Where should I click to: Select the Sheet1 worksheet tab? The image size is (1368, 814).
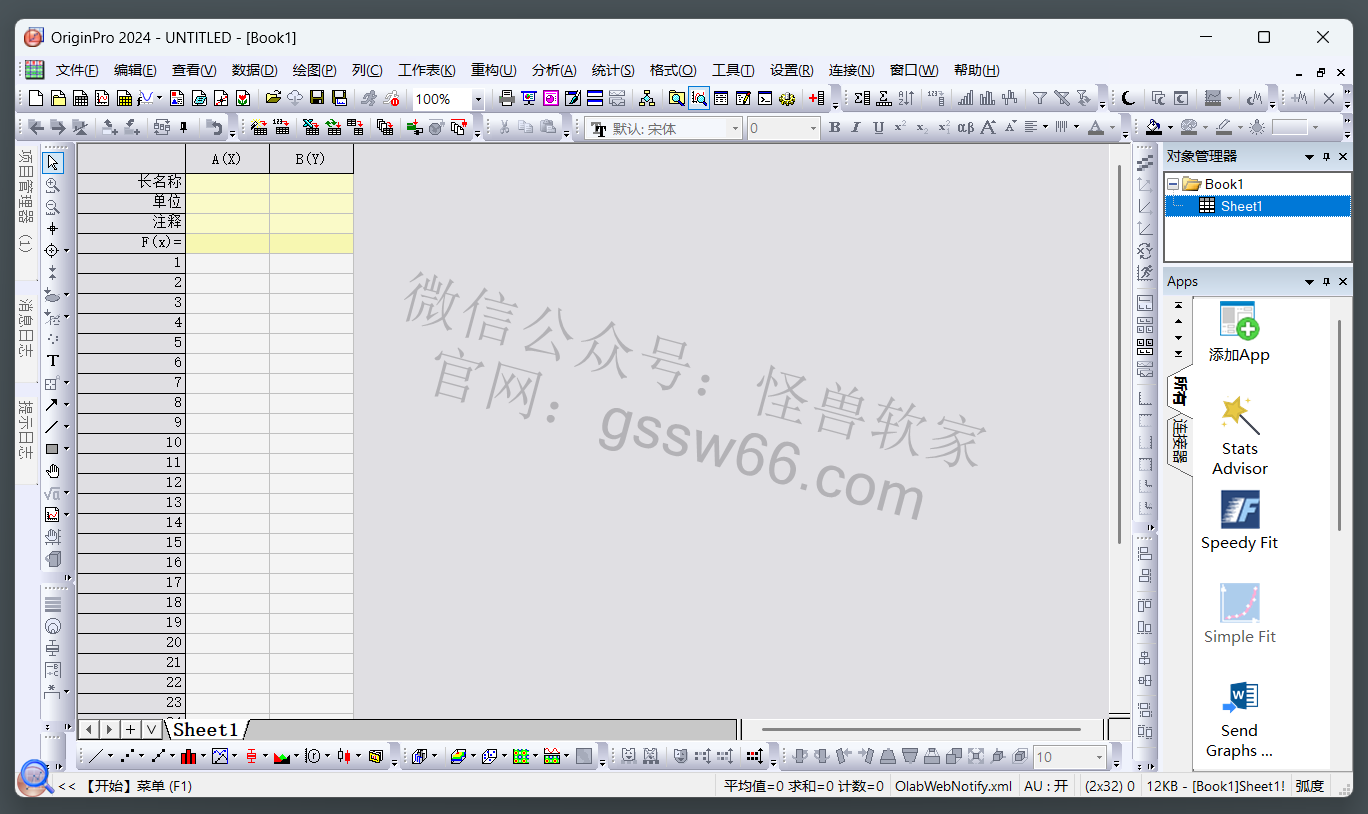(206, 730)
